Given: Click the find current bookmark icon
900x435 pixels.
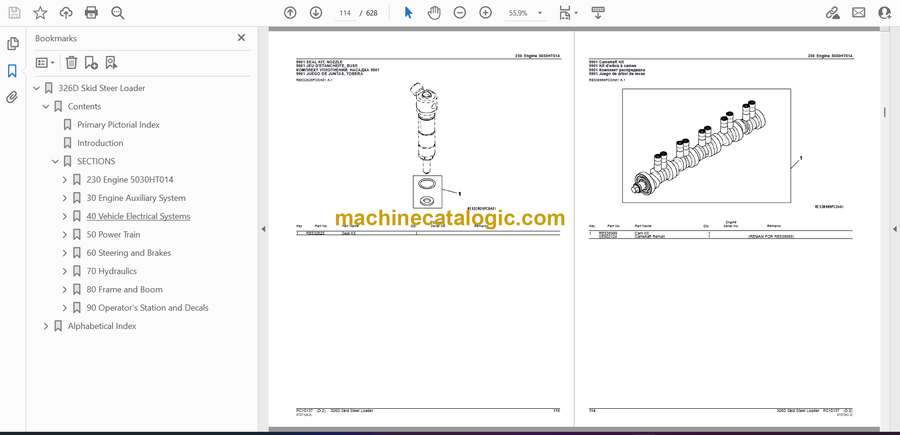Looking at the screenshot, I should 111,63.
